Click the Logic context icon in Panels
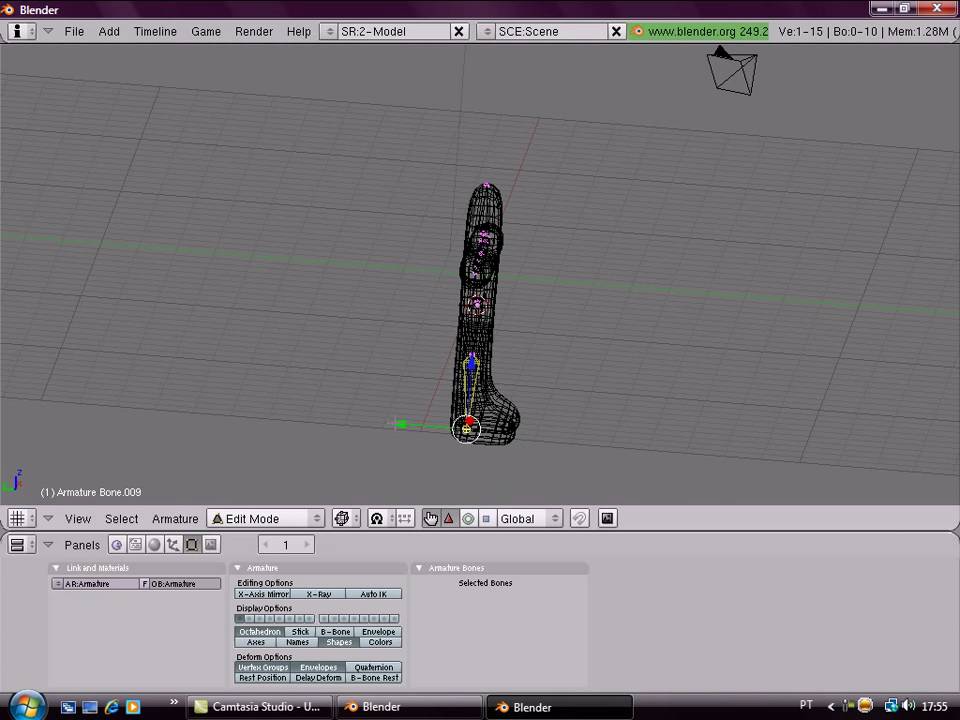Screen dimensions: 960x720 point(117,545)
